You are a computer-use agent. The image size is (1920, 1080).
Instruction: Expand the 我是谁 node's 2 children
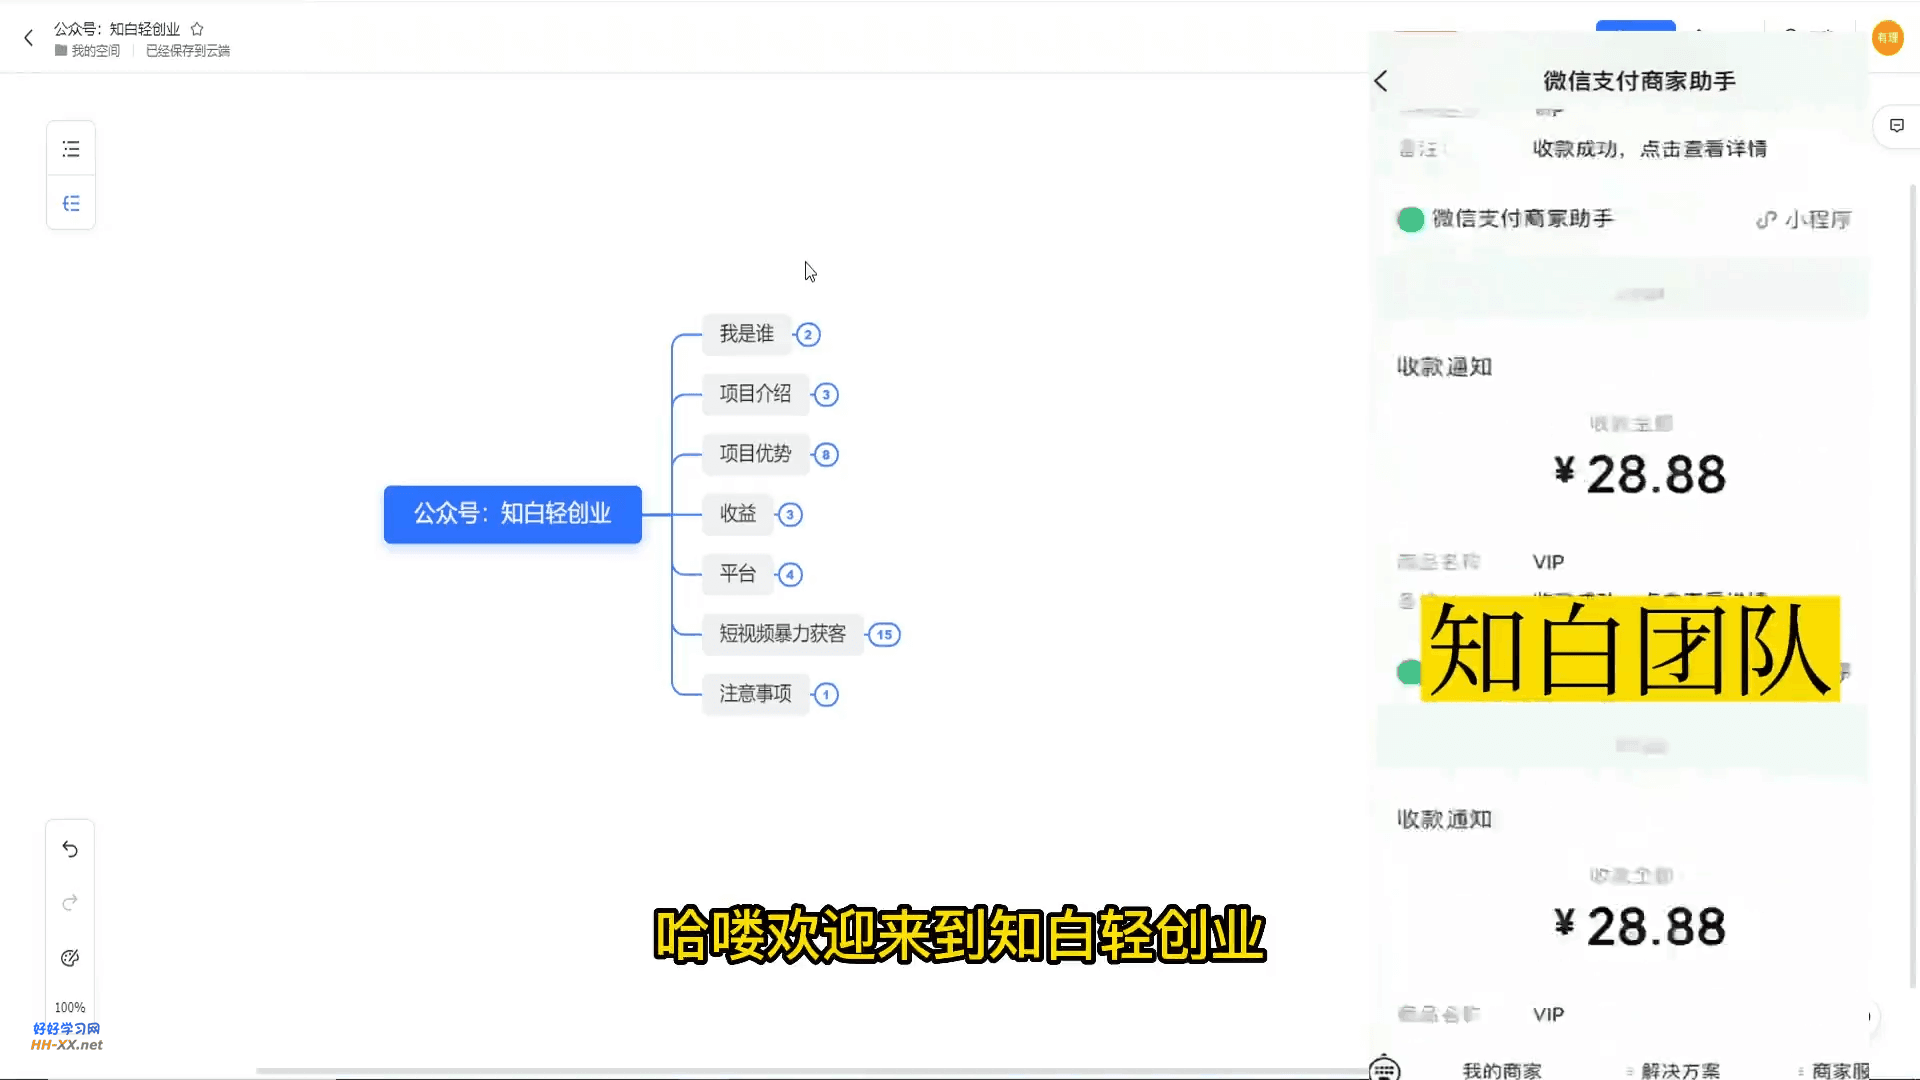[x=808, y=335]
